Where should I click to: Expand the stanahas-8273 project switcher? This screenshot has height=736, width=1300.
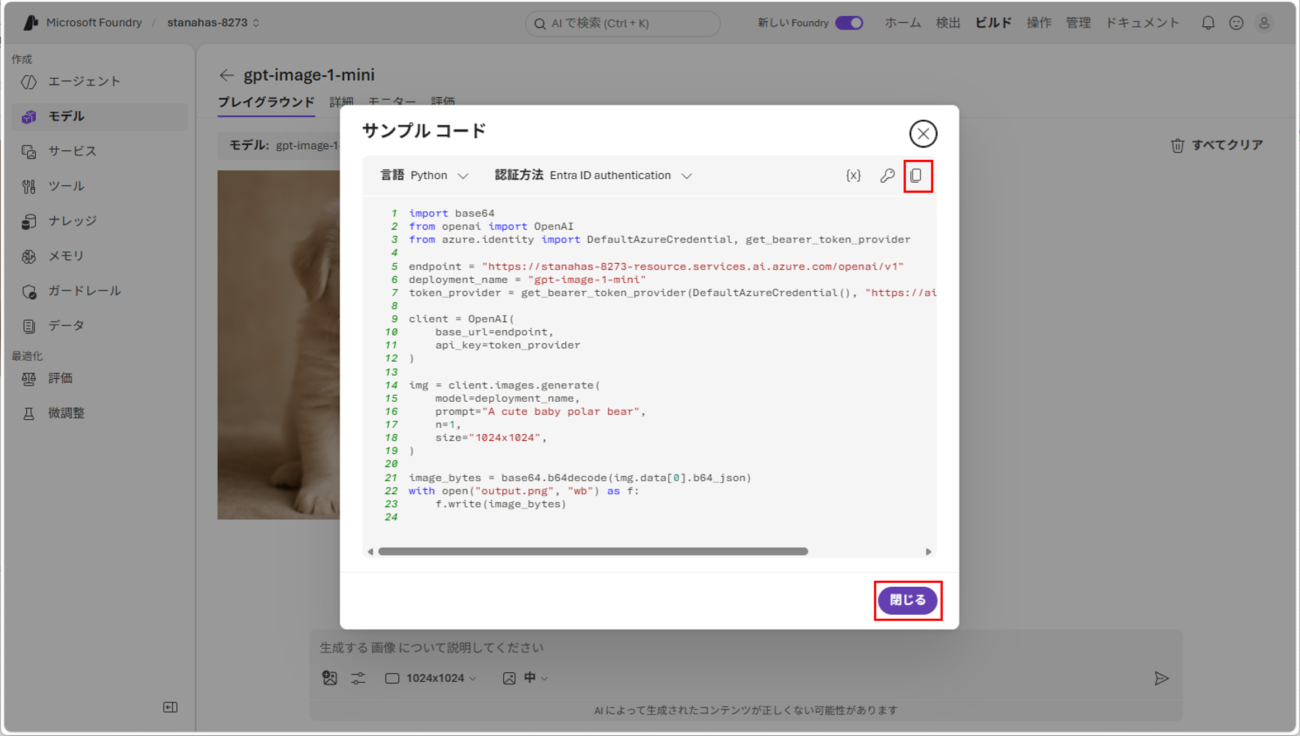click(213, 23)
